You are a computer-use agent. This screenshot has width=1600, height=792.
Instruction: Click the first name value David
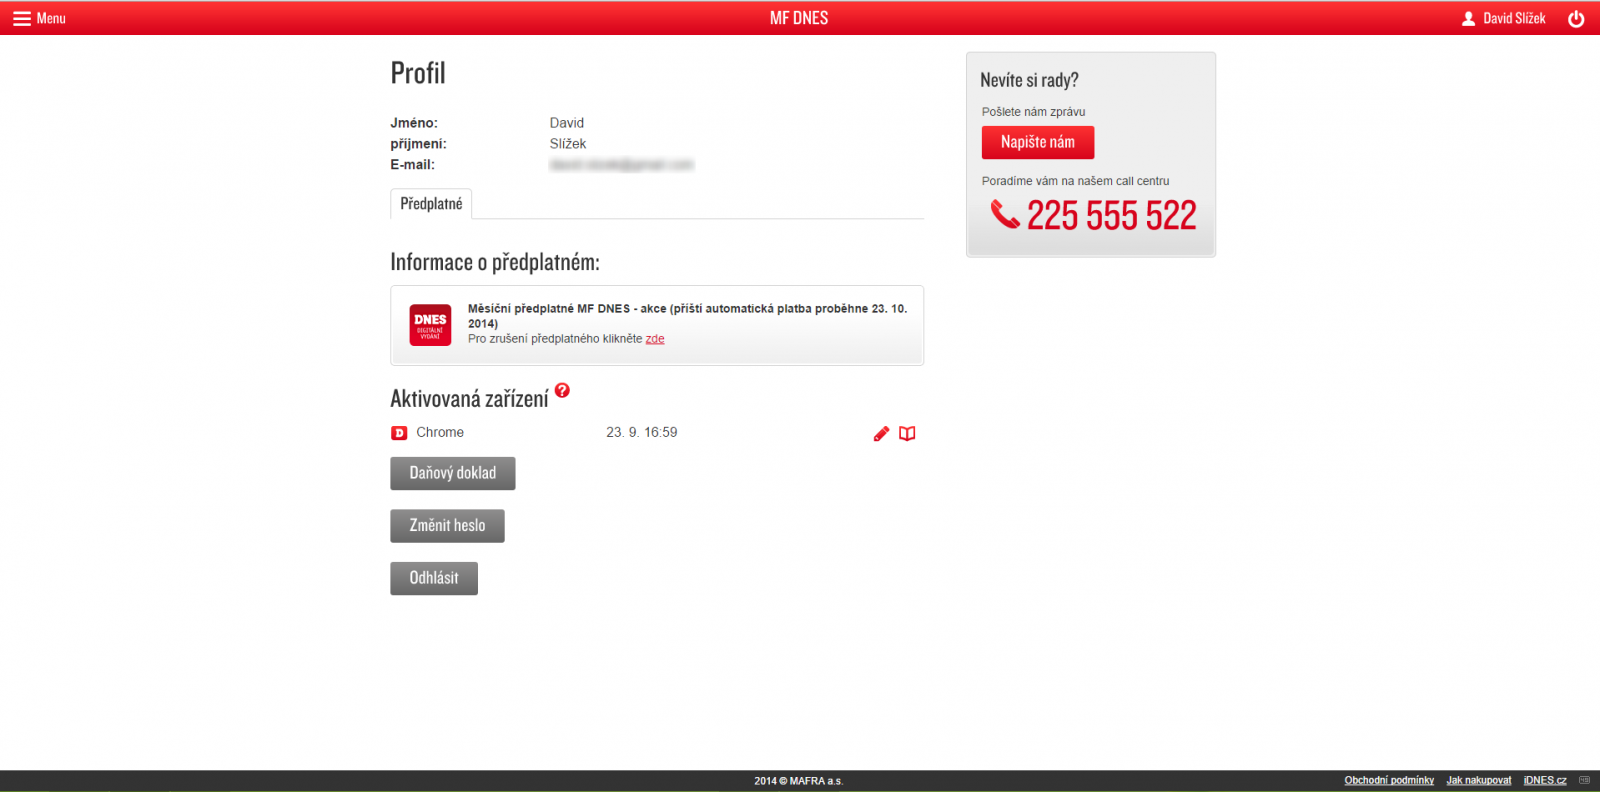(x=567, y=123)
